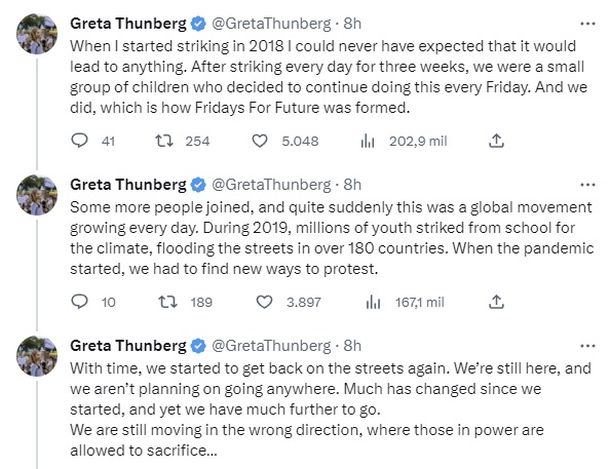Image resolution: width=610 pixels, height=469 pixels.
Task: Click the profile picture on second tweet
Action: 35,198
